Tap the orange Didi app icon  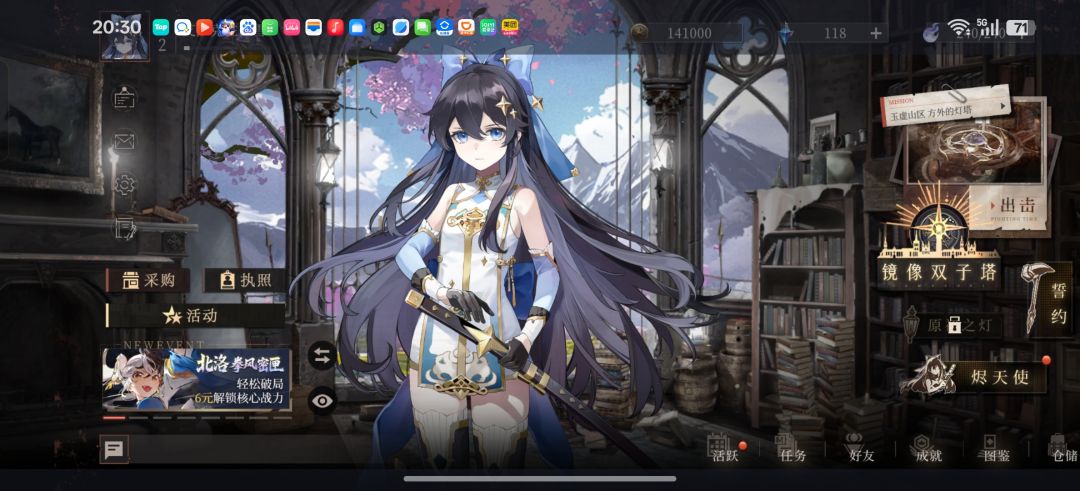pos(466,27)
